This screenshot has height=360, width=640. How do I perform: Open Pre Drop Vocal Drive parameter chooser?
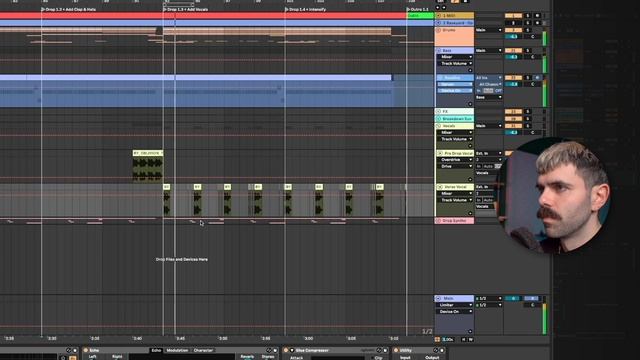455,166
